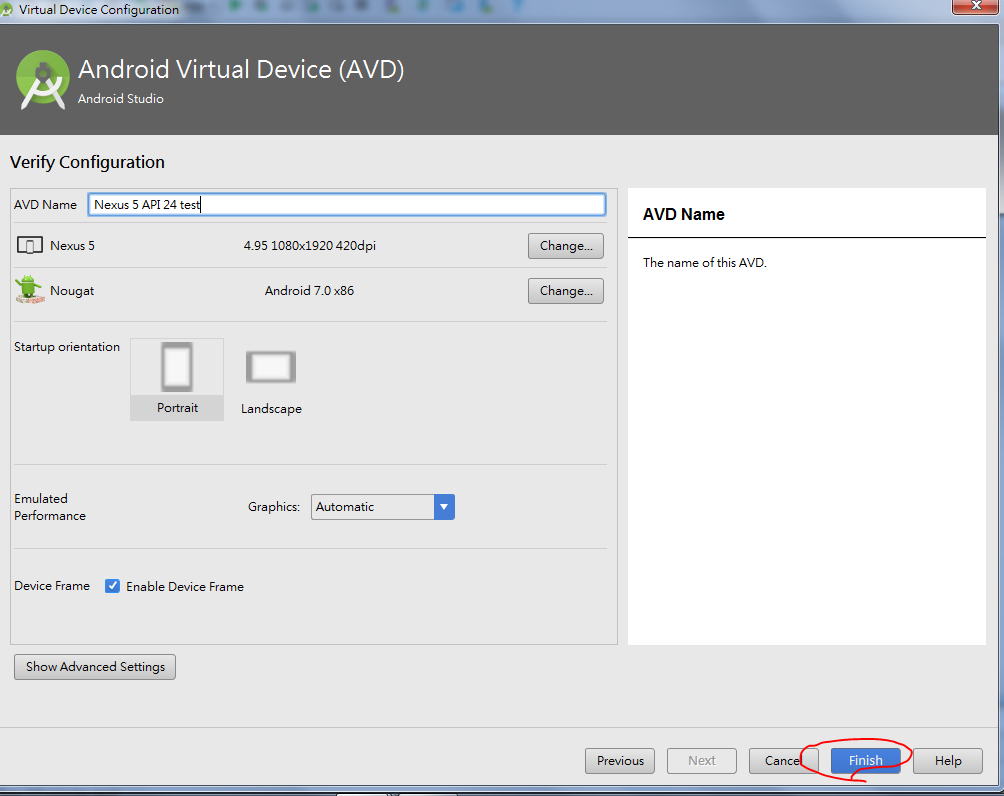
Task: Open the Graphics Automatic dropdown
Action: click(x=383, y=507)
